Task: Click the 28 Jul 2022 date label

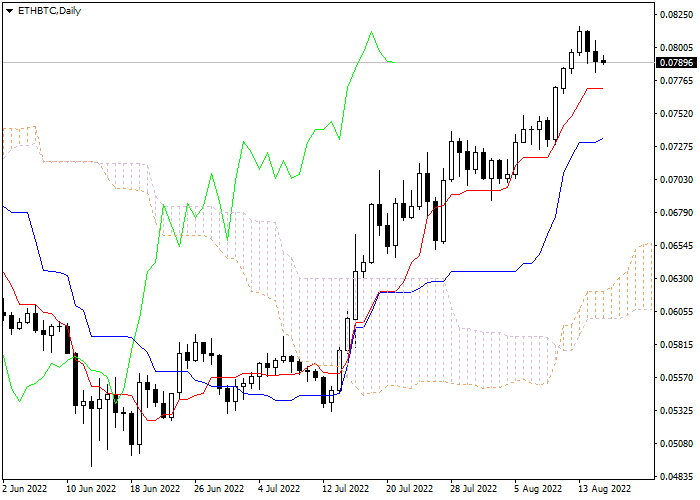Action: (475, 489)
